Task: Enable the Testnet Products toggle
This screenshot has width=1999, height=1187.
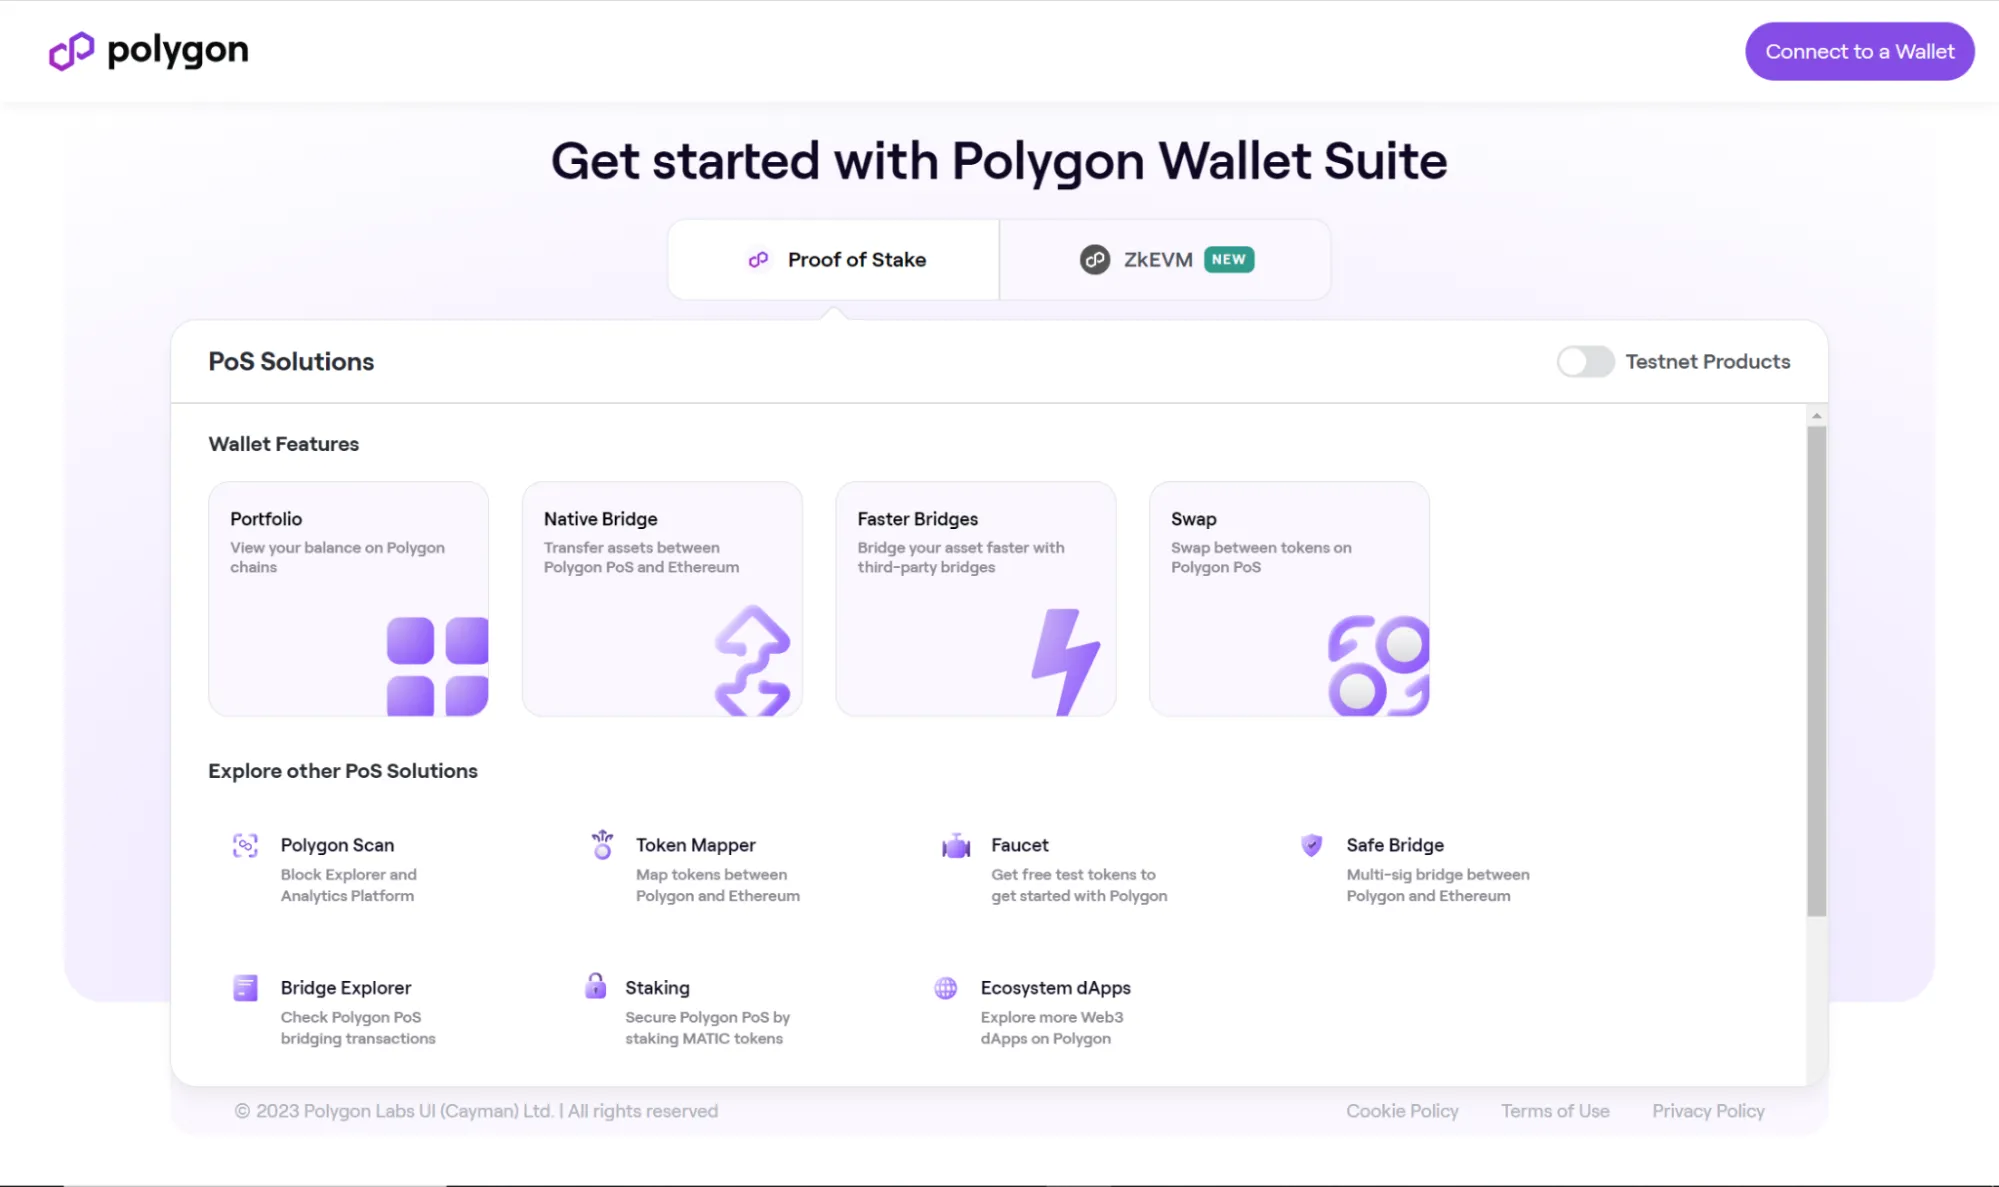Action: [x=1585, y=362]
